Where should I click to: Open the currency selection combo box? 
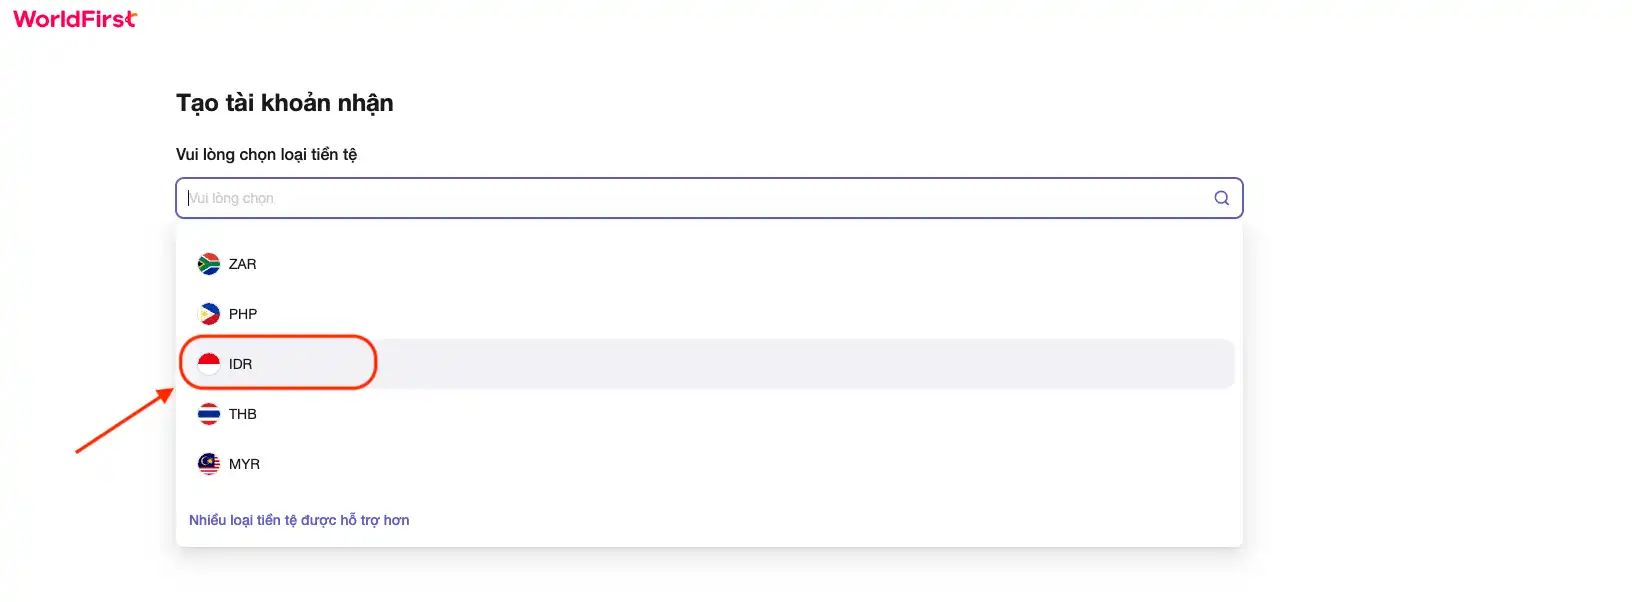[x=709, y=198]
